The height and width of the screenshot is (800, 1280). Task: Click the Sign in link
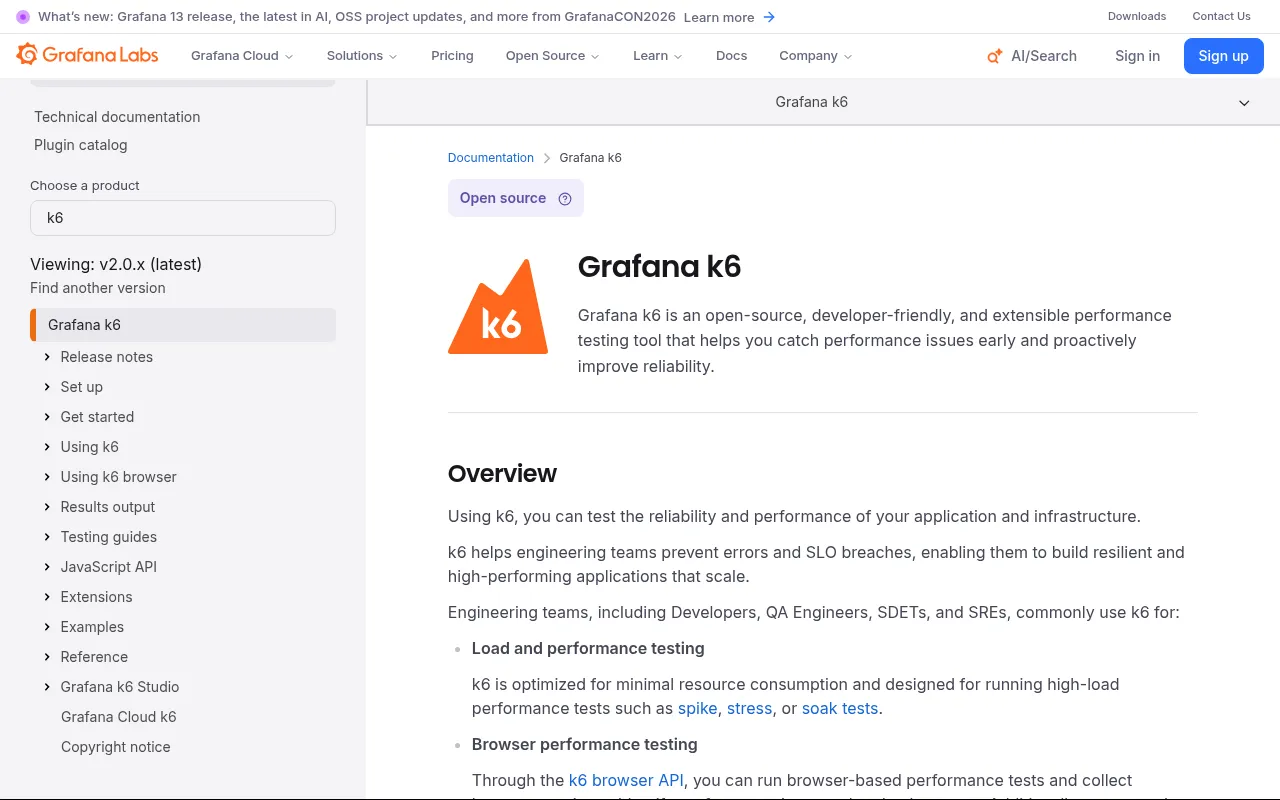click(1137, 56)
